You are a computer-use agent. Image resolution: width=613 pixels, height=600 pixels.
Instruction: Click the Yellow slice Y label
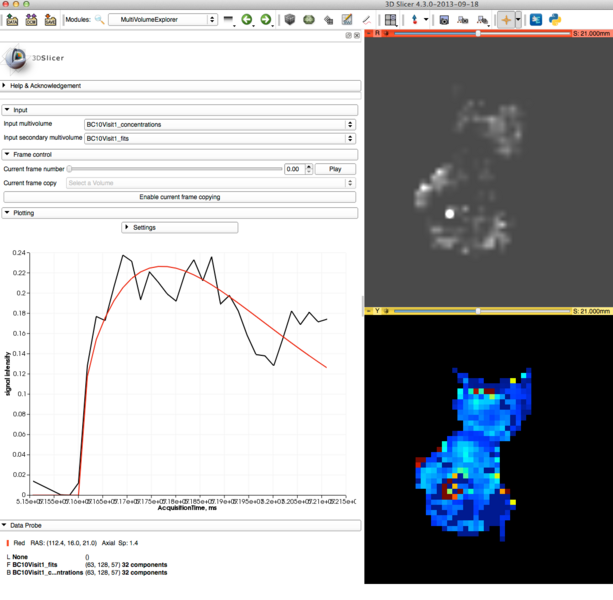377,311
